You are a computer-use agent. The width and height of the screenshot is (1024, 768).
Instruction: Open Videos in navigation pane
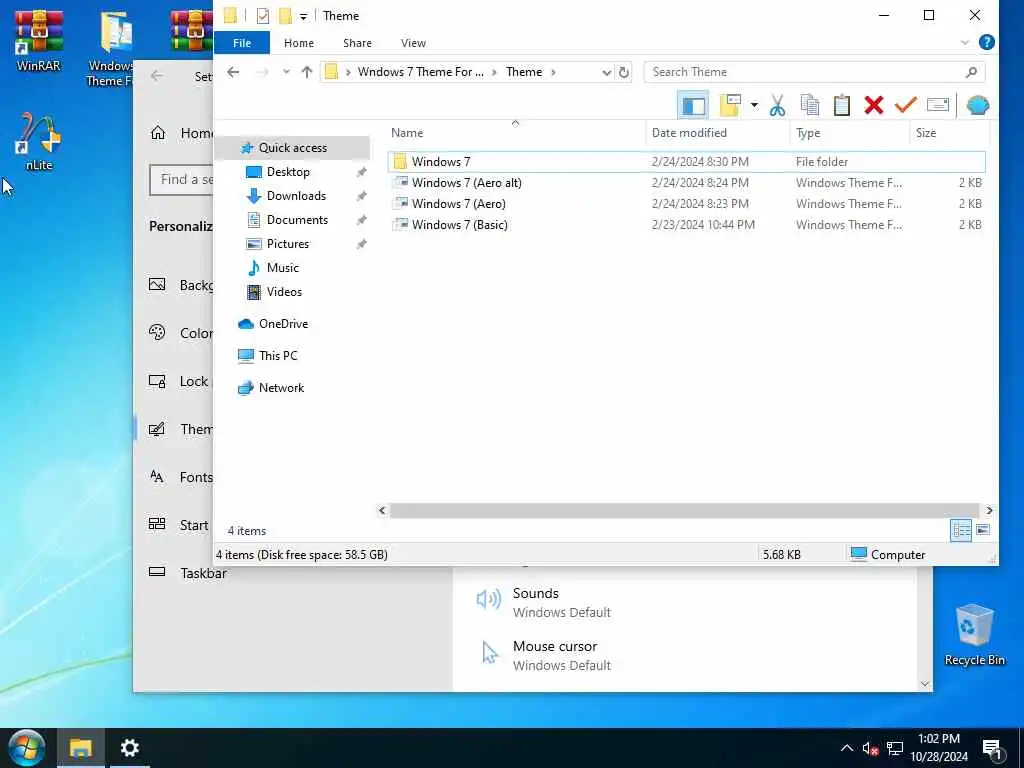[284, 292]
